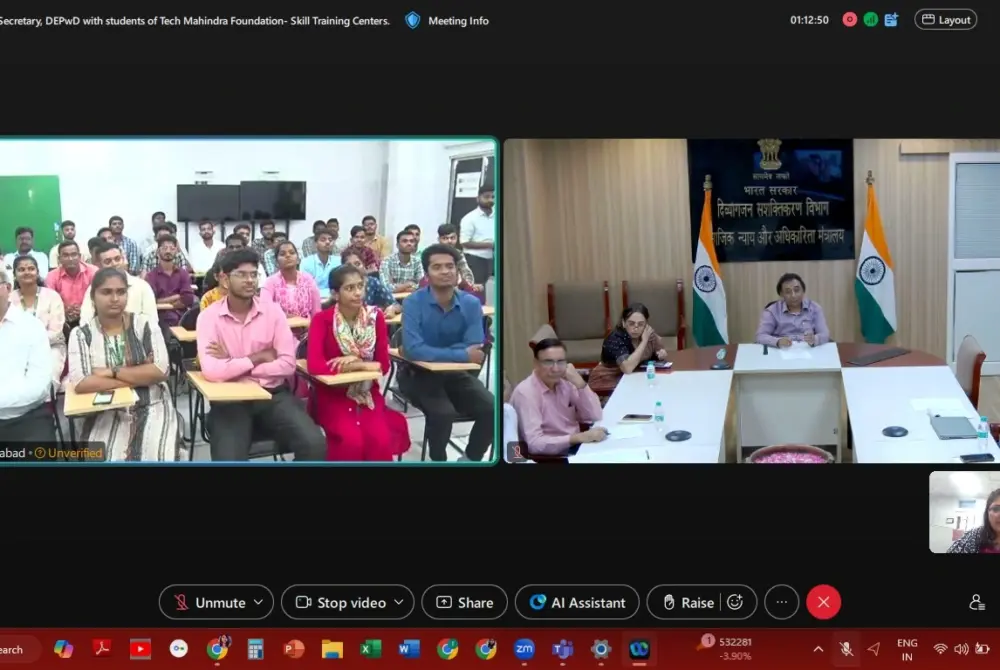Expand audio options arrow beside Unmute
The height and width of the screenshot is (670, 1000).
[x=258, y=602]
